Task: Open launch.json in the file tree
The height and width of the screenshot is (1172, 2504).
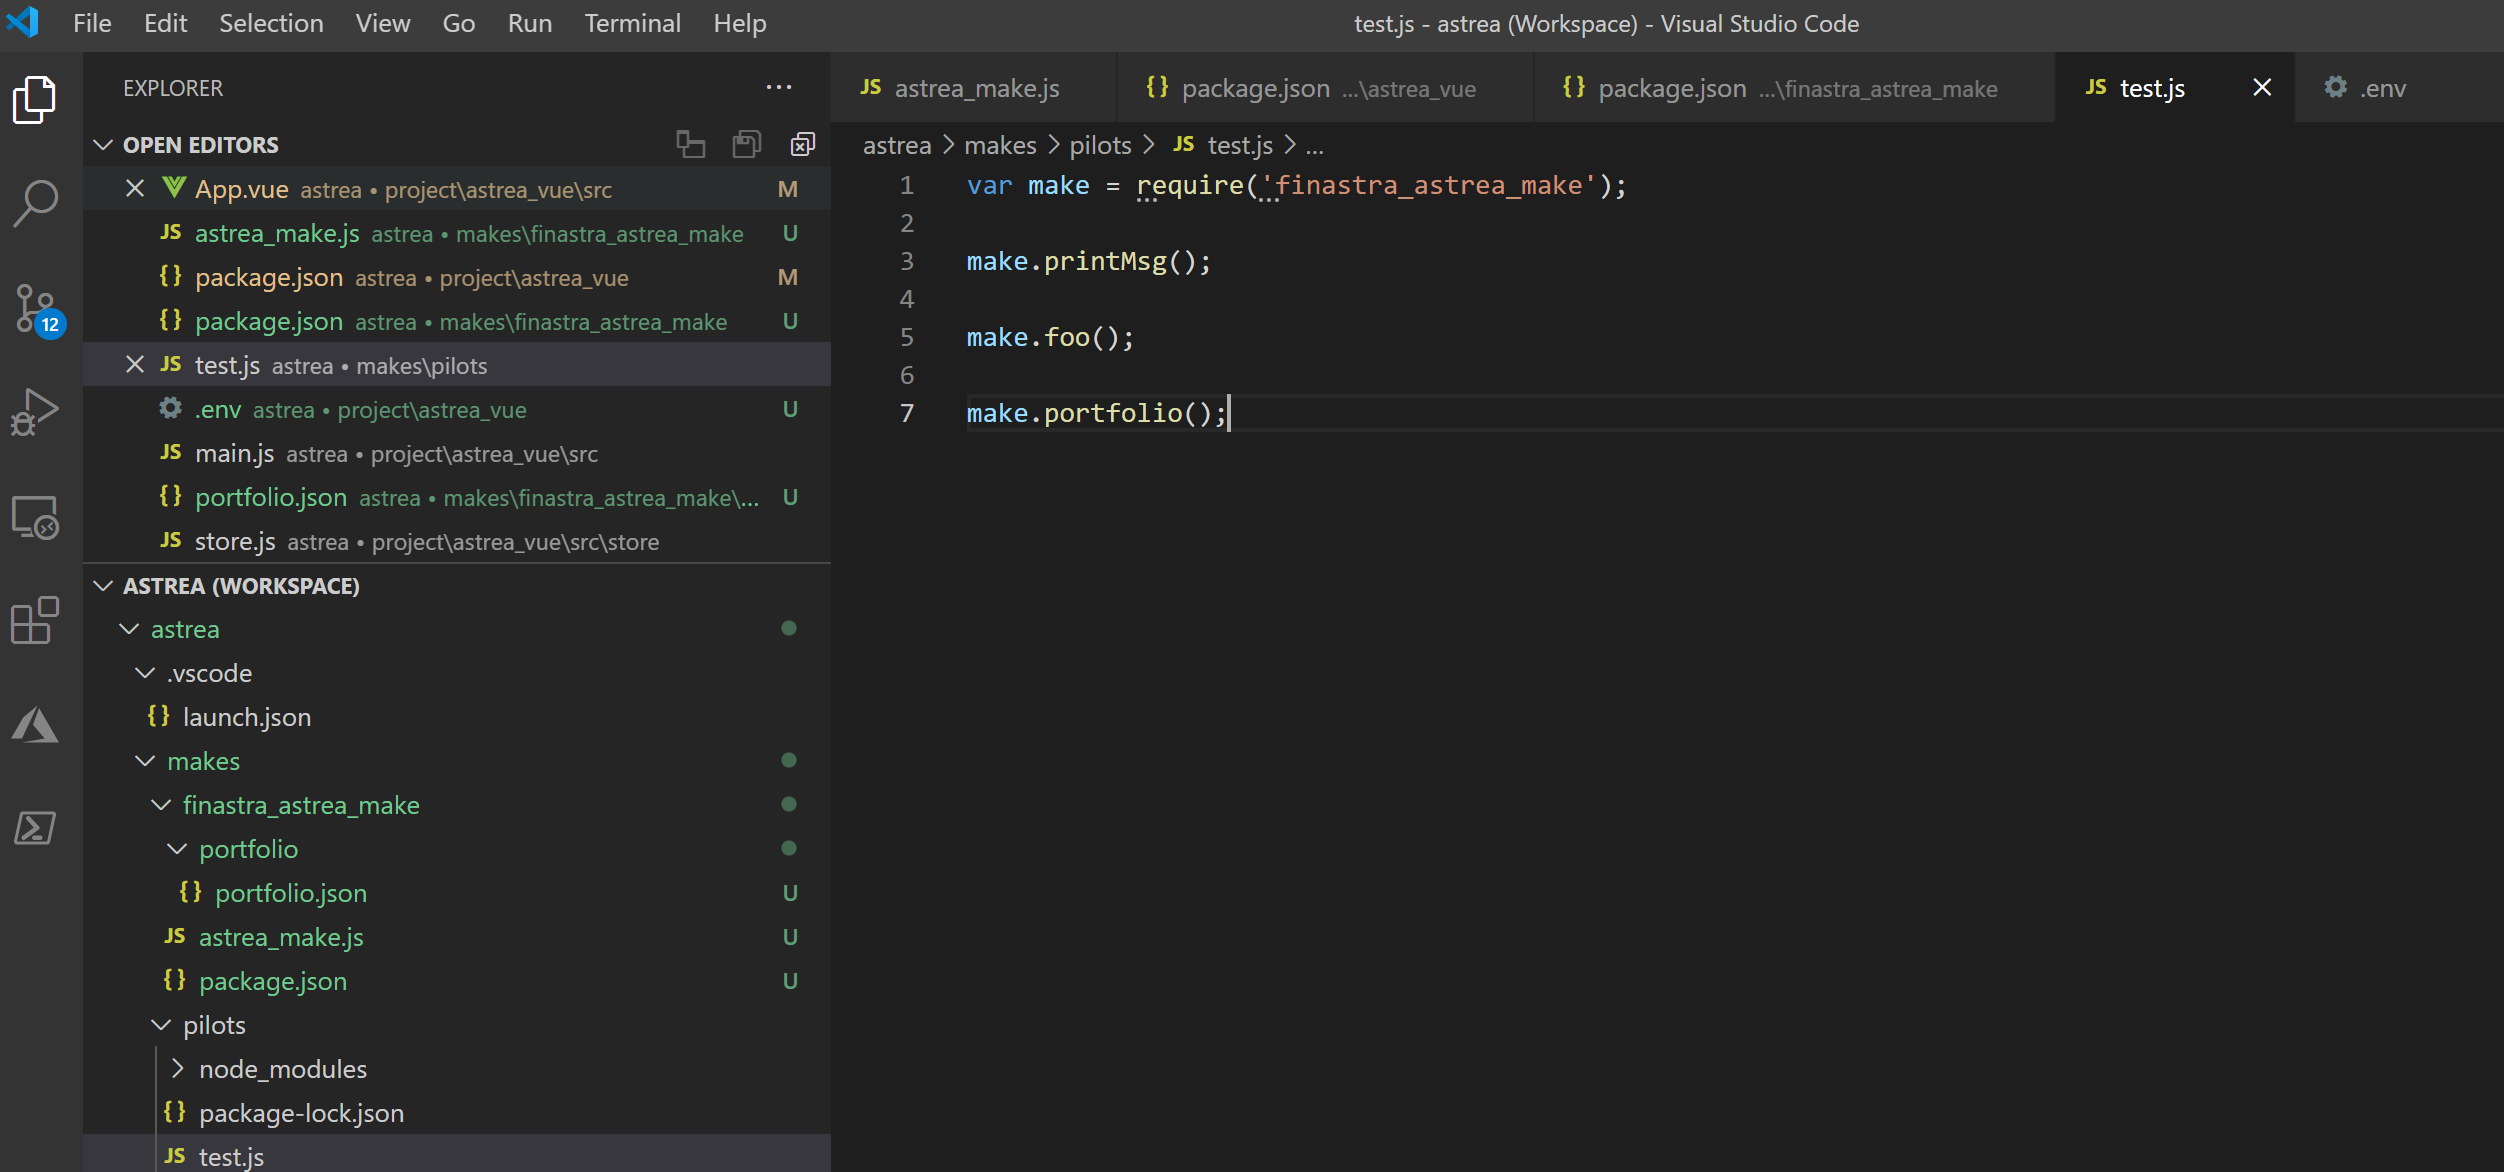Action: pyautogui.click(x=246, y=717)
